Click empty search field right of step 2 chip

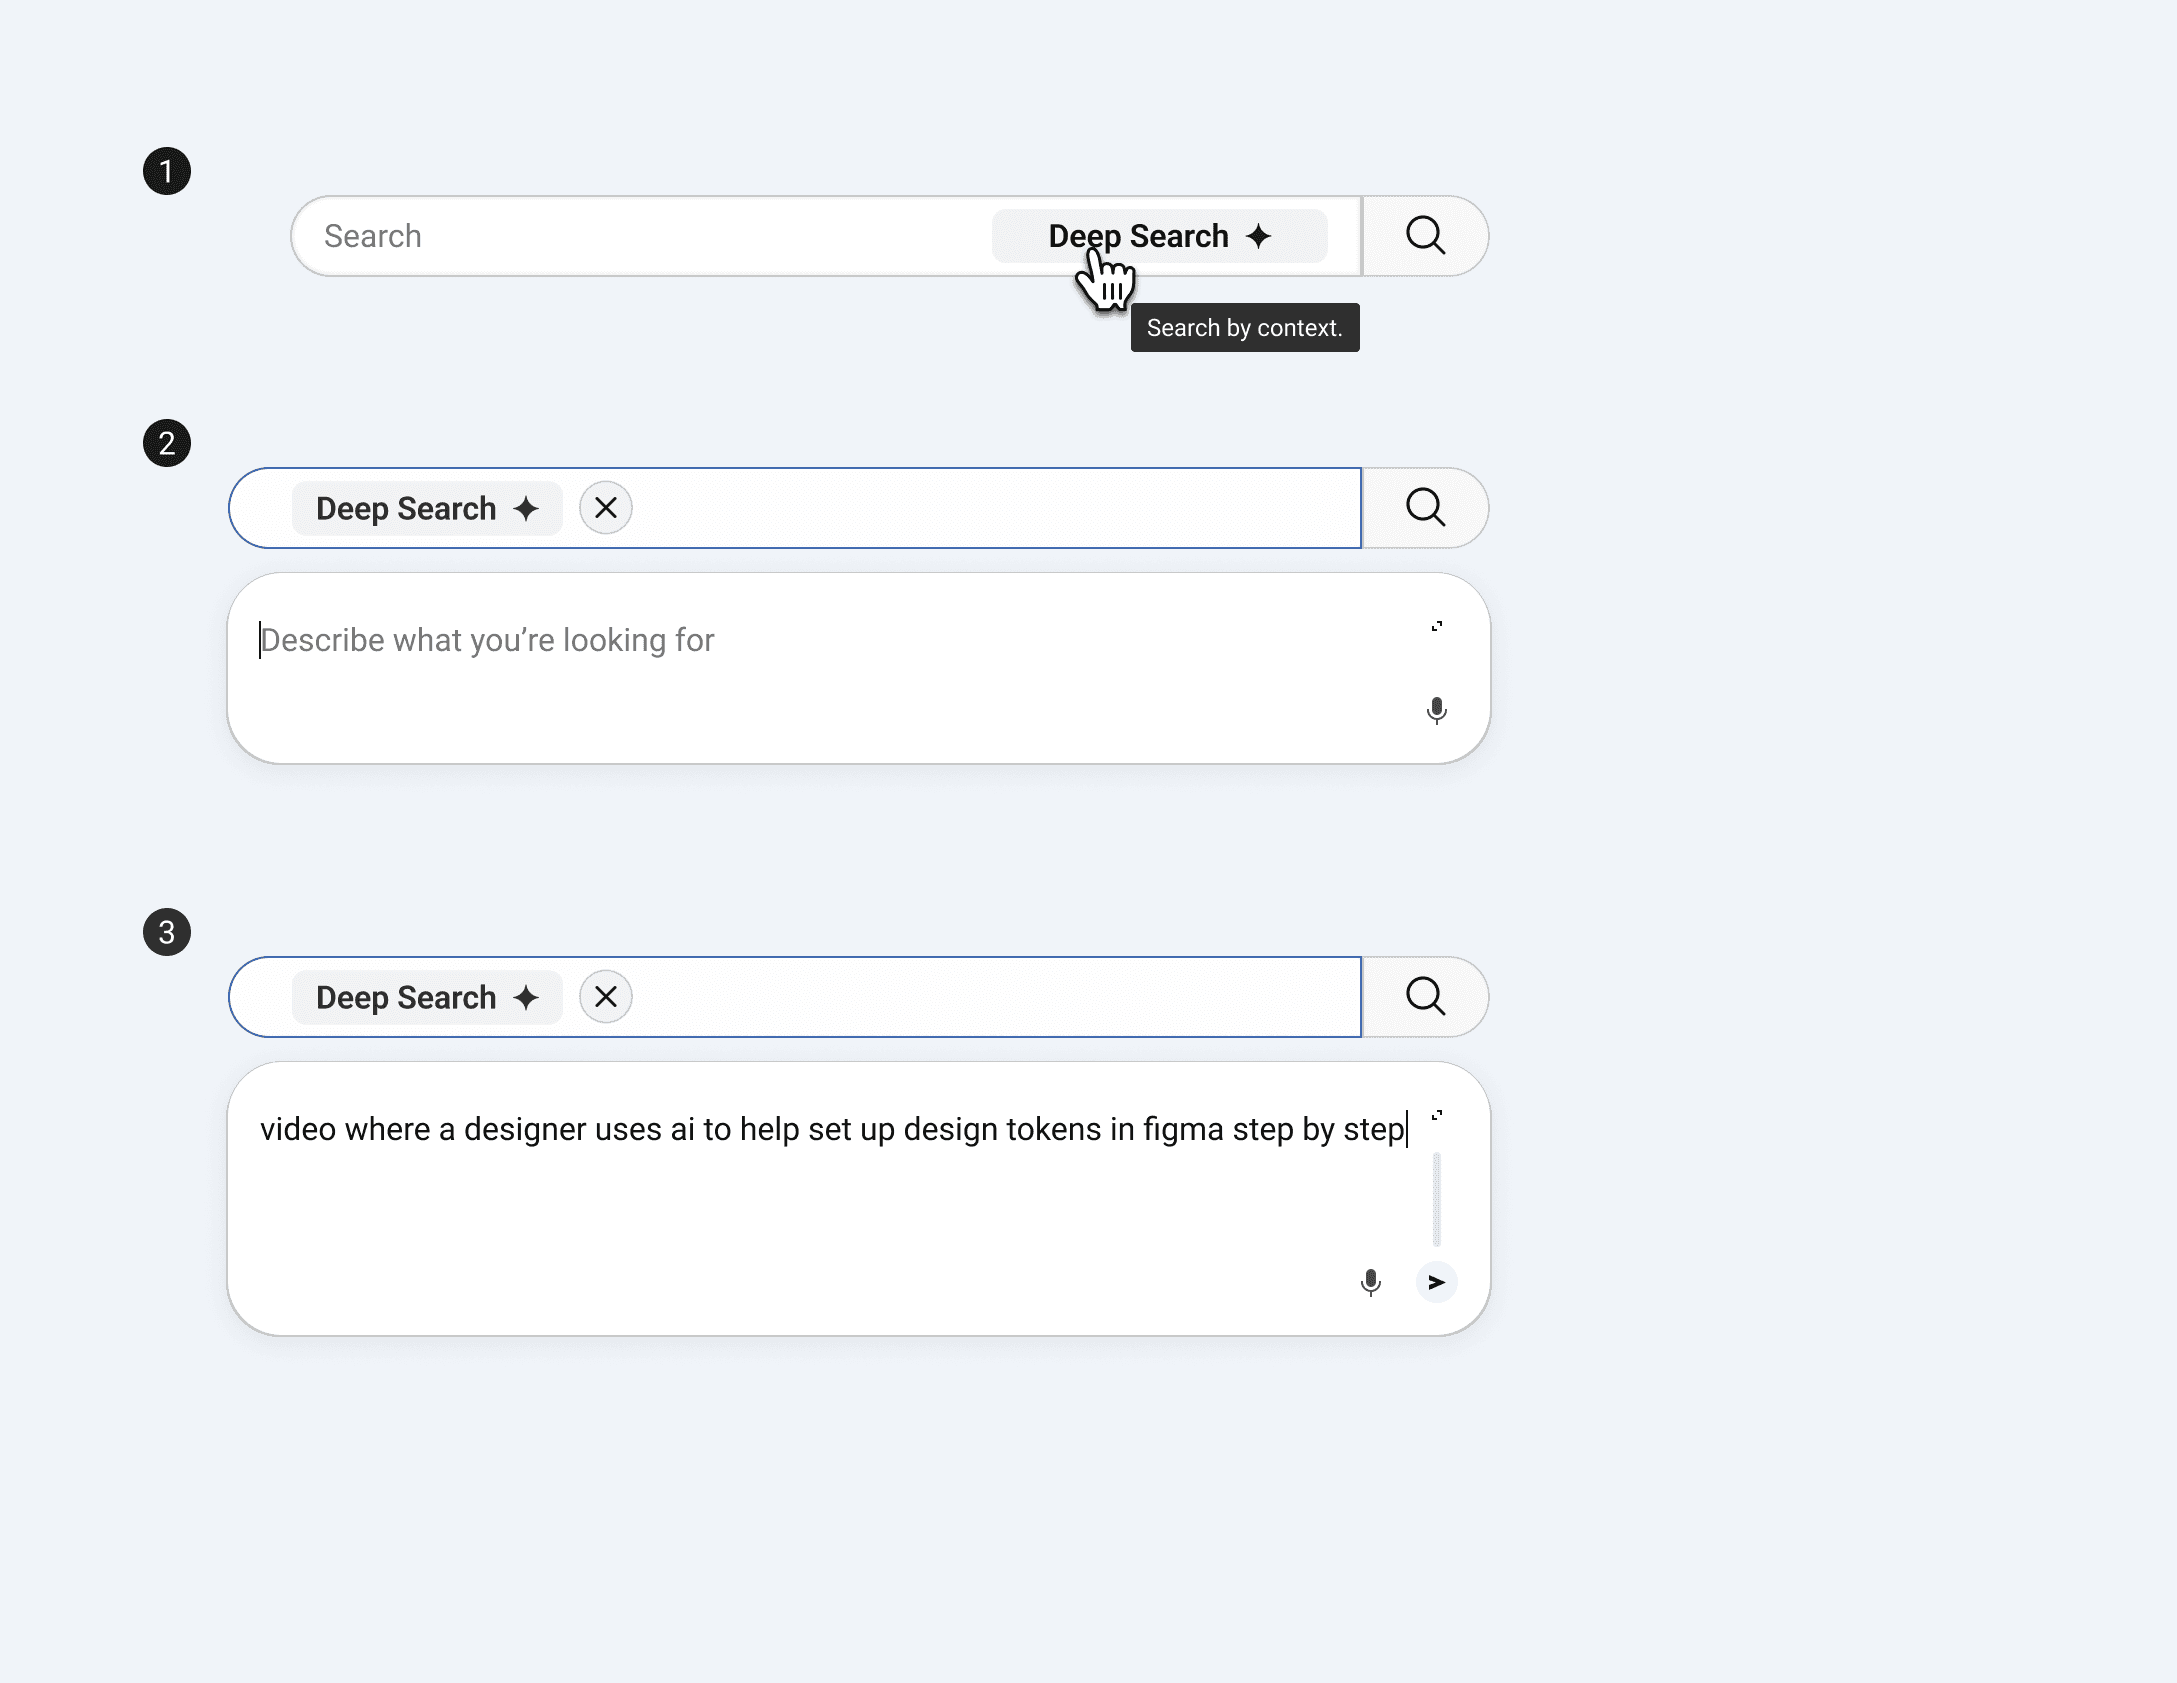[990, 508]
